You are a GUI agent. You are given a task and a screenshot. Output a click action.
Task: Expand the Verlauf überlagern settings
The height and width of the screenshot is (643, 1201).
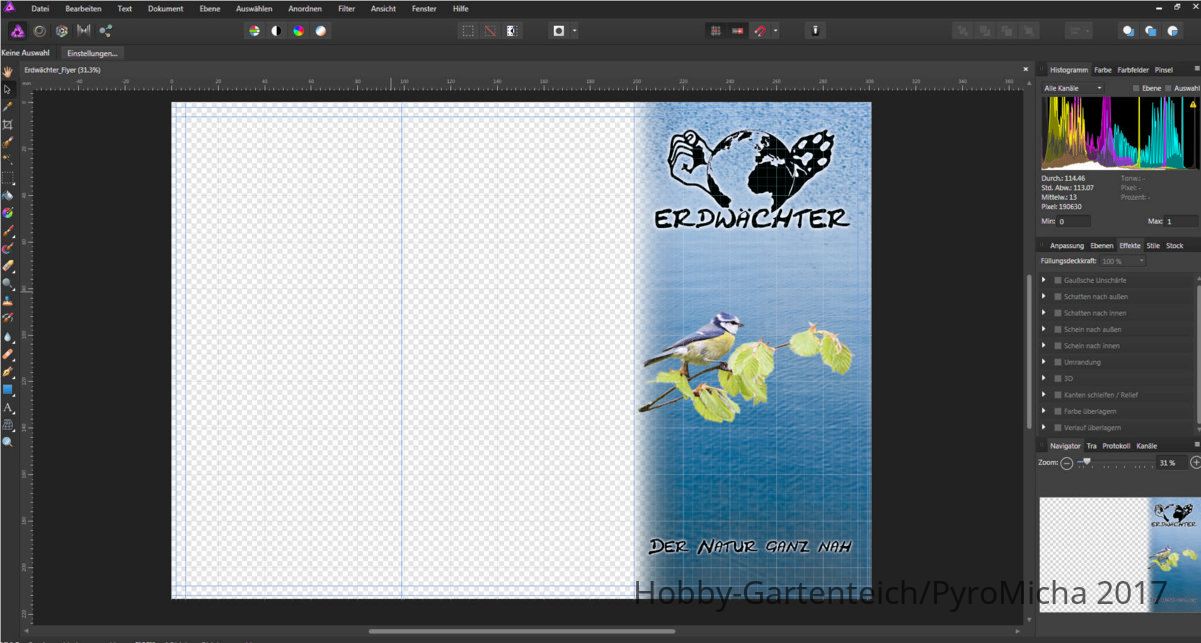point(1044,428)
